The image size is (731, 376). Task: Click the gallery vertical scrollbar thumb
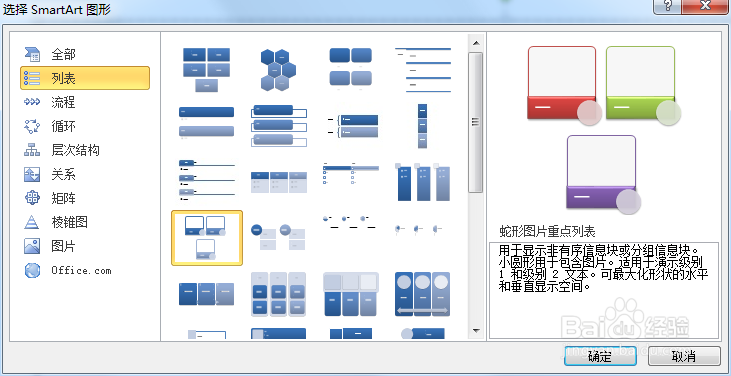476,122
